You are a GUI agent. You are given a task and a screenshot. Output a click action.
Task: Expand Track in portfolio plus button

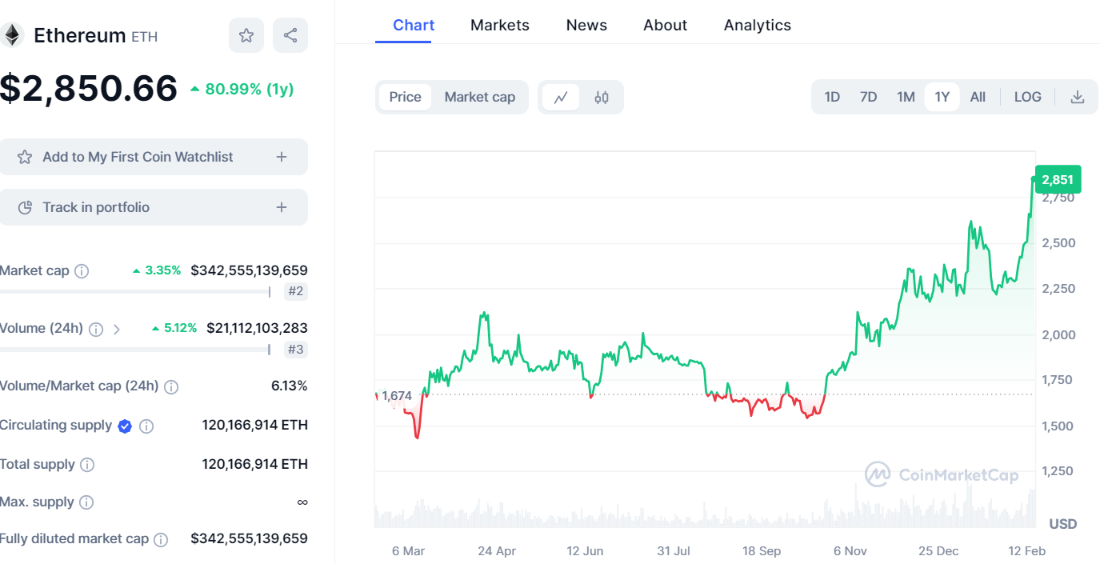(x=281, y=207)
